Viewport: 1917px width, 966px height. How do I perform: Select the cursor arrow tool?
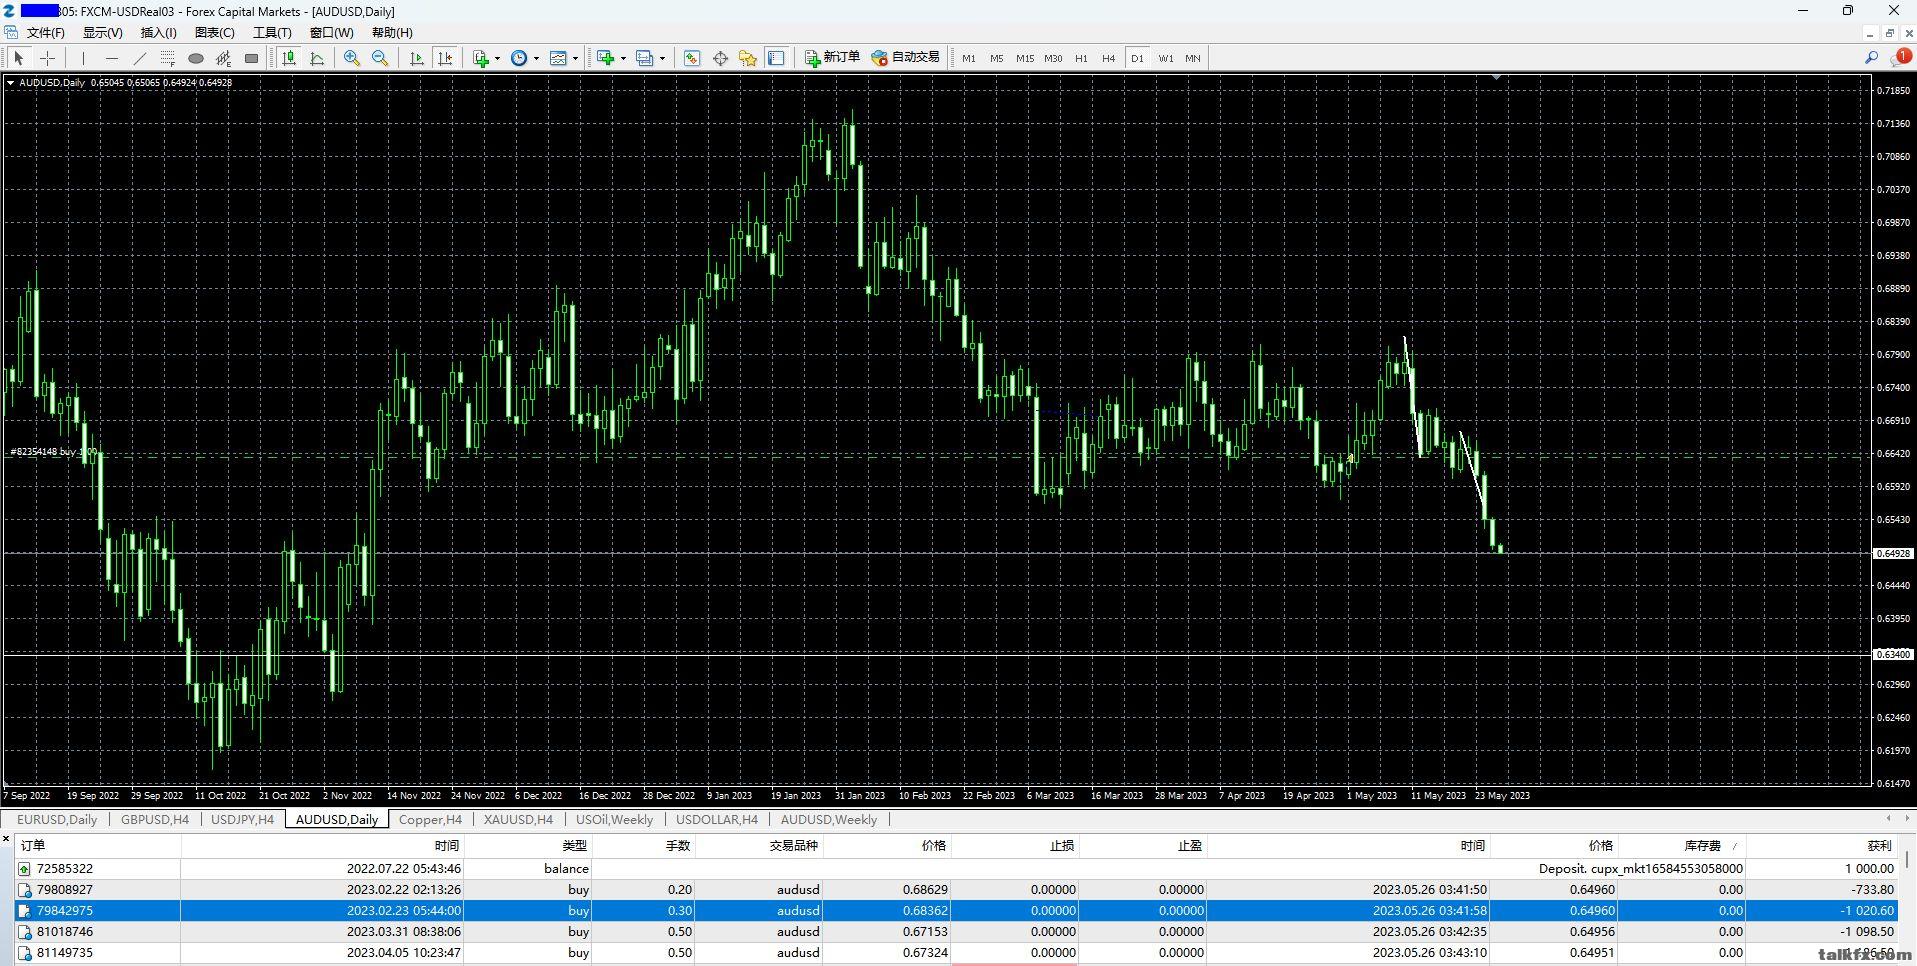coord(19,58)
